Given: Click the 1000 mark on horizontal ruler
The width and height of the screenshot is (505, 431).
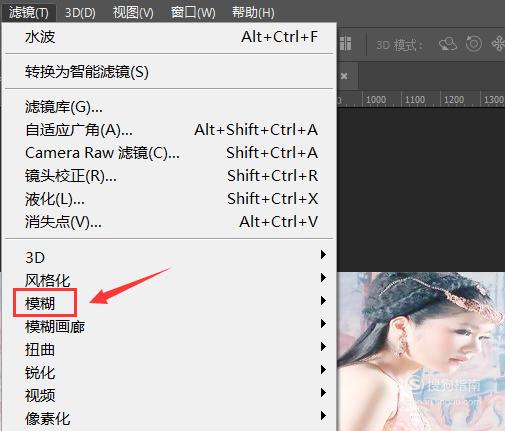Looking at the screenshot, I should 376,100.
